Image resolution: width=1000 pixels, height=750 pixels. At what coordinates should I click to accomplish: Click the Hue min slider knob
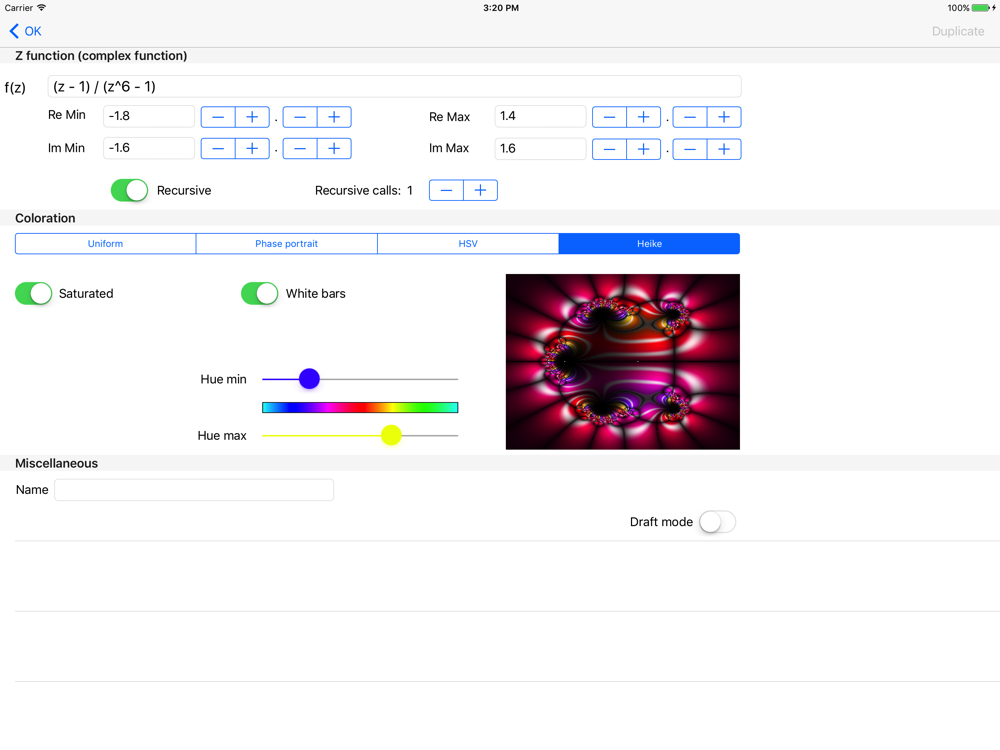coord(309,379)
